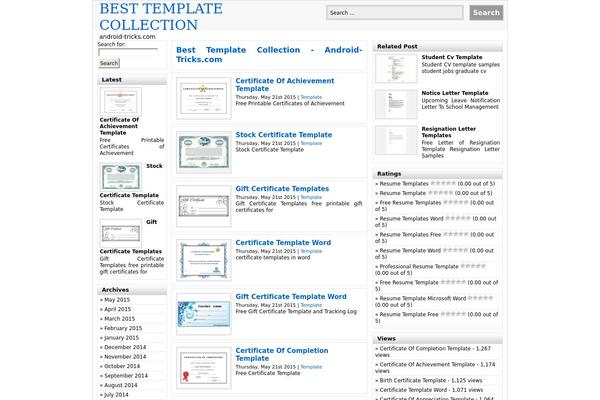Open Resume Template Free link in Ratings

(409, 315)
